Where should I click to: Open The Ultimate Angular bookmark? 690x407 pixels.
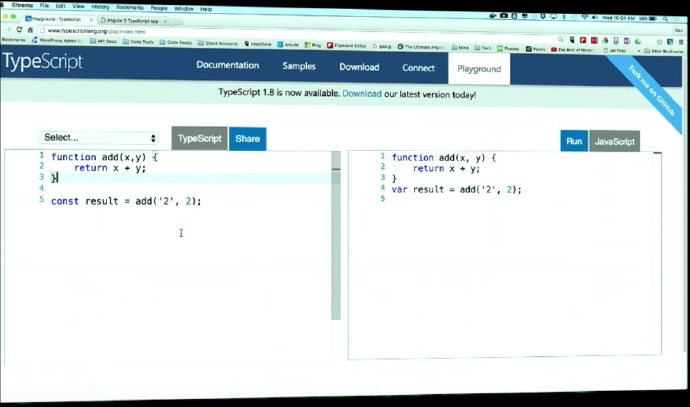coord(421,46)
